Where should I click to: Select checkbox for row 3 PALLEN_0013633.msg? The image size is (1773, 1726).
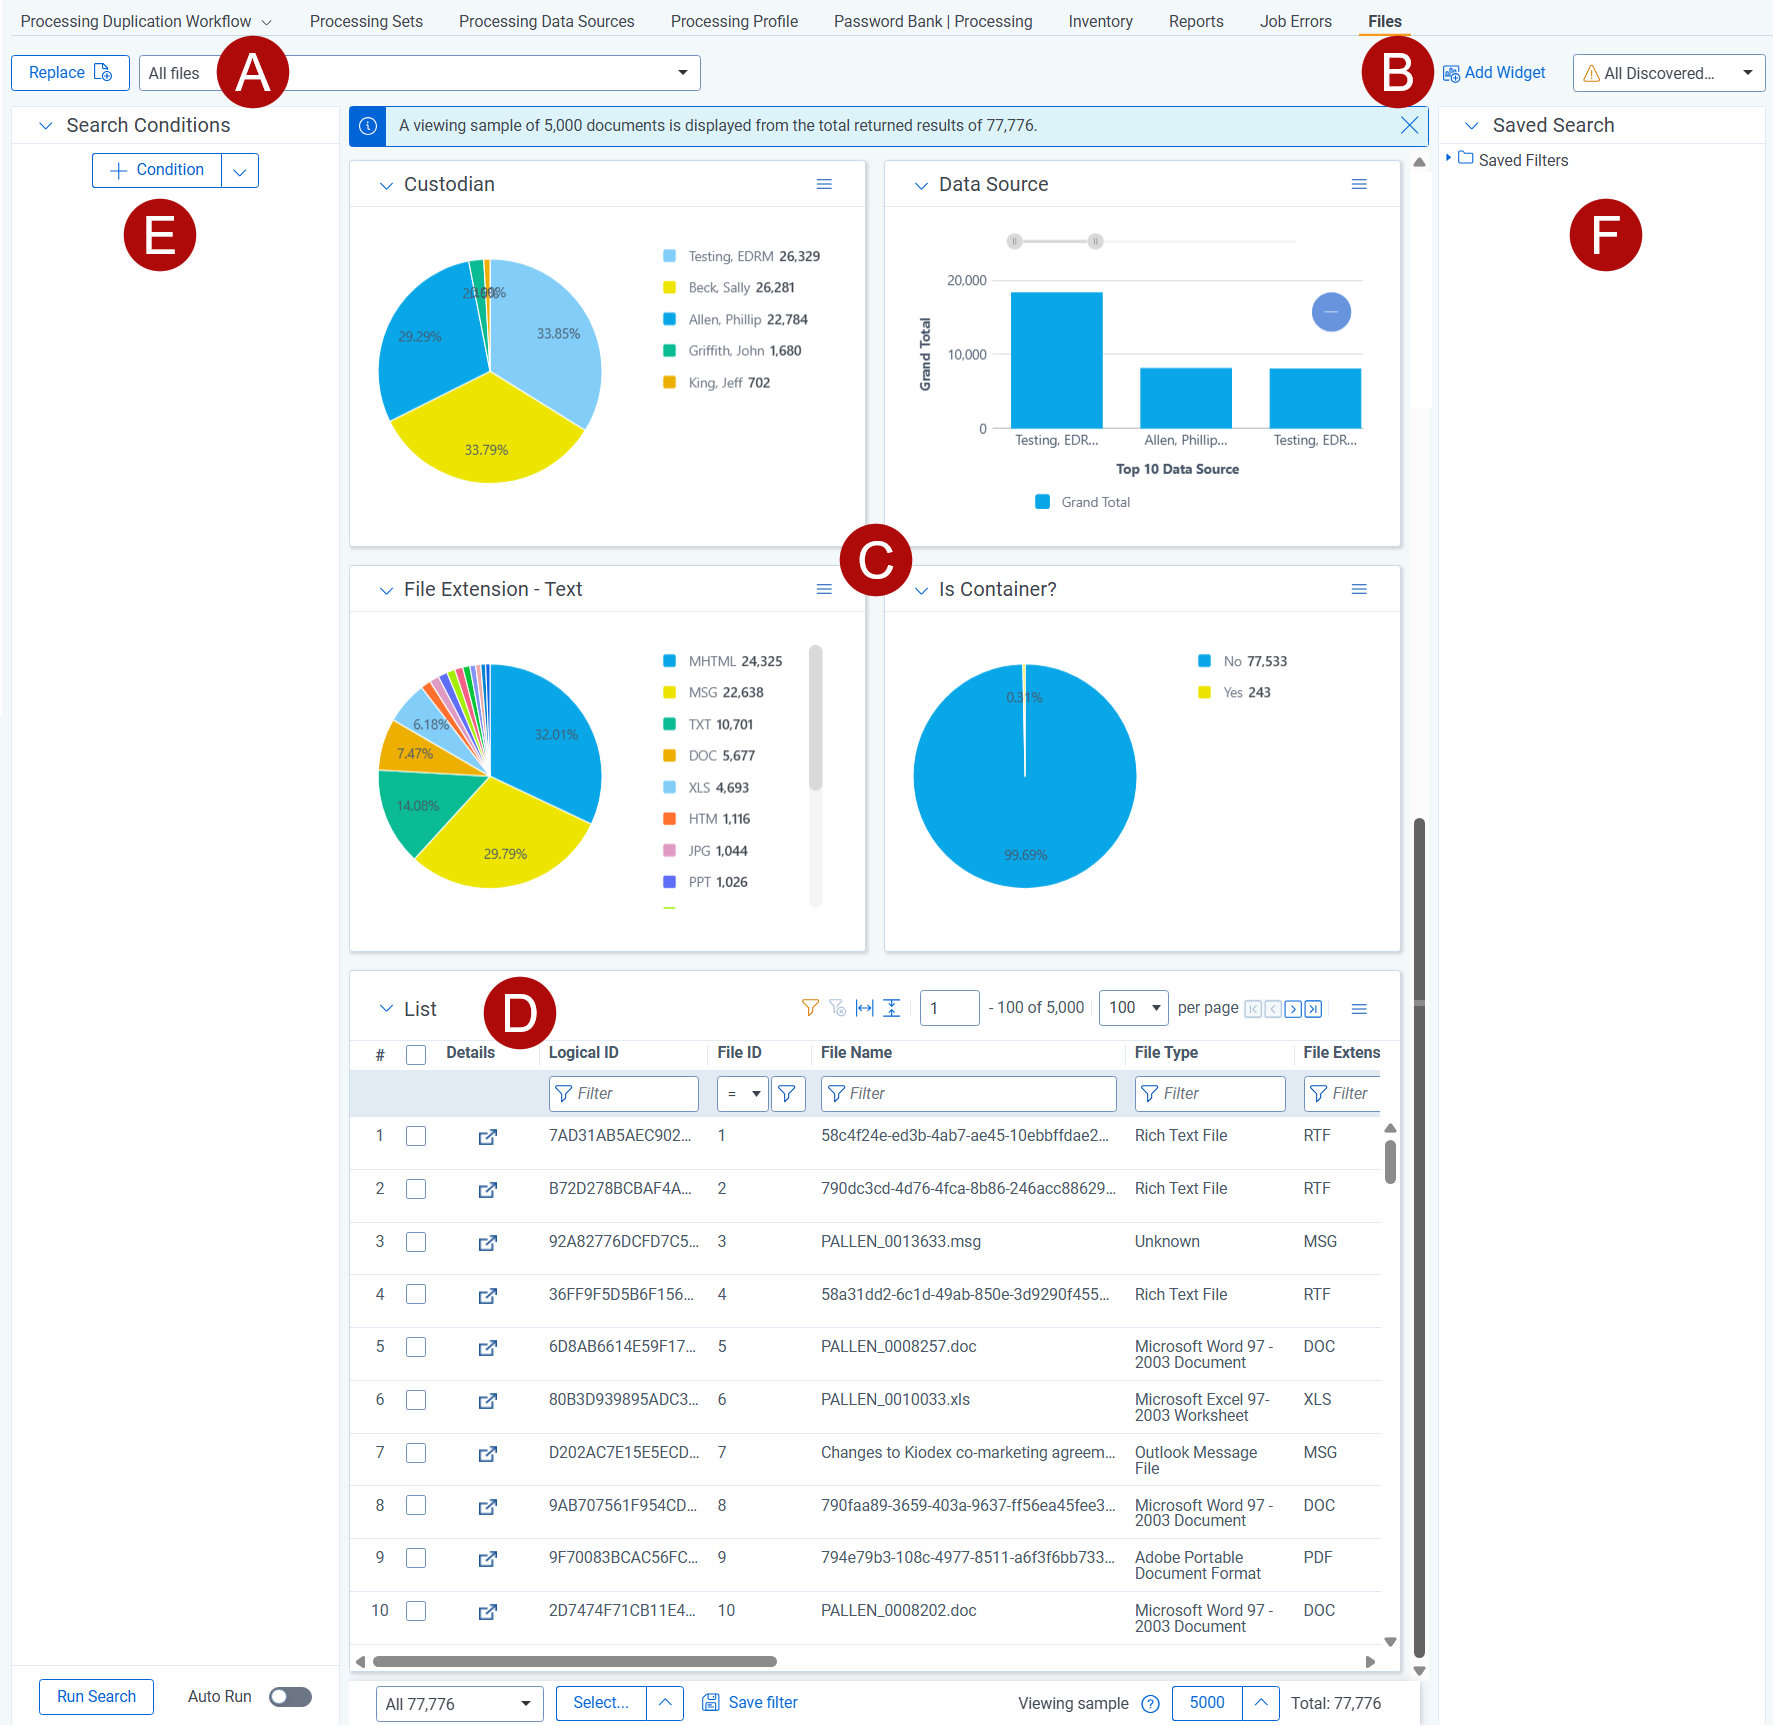click(x=416, y=1242)
